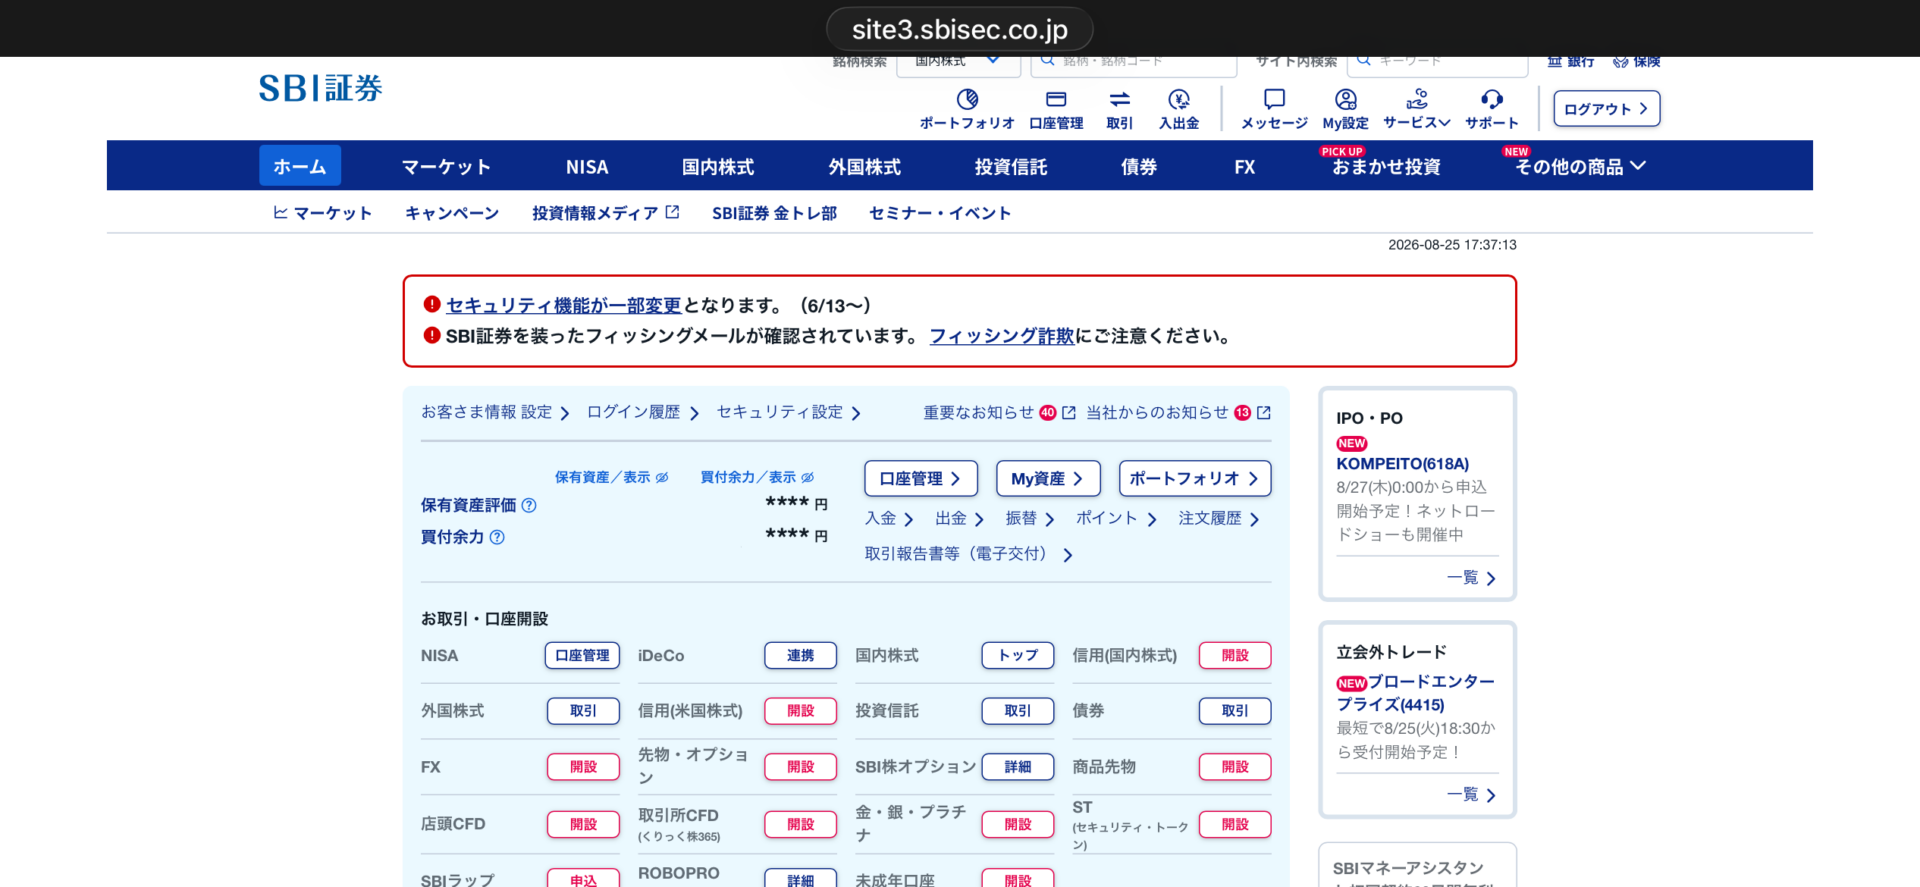Click 国内株式 トップ button
This screenshot has height=887, width=1920.
[x=1018, y=656]
